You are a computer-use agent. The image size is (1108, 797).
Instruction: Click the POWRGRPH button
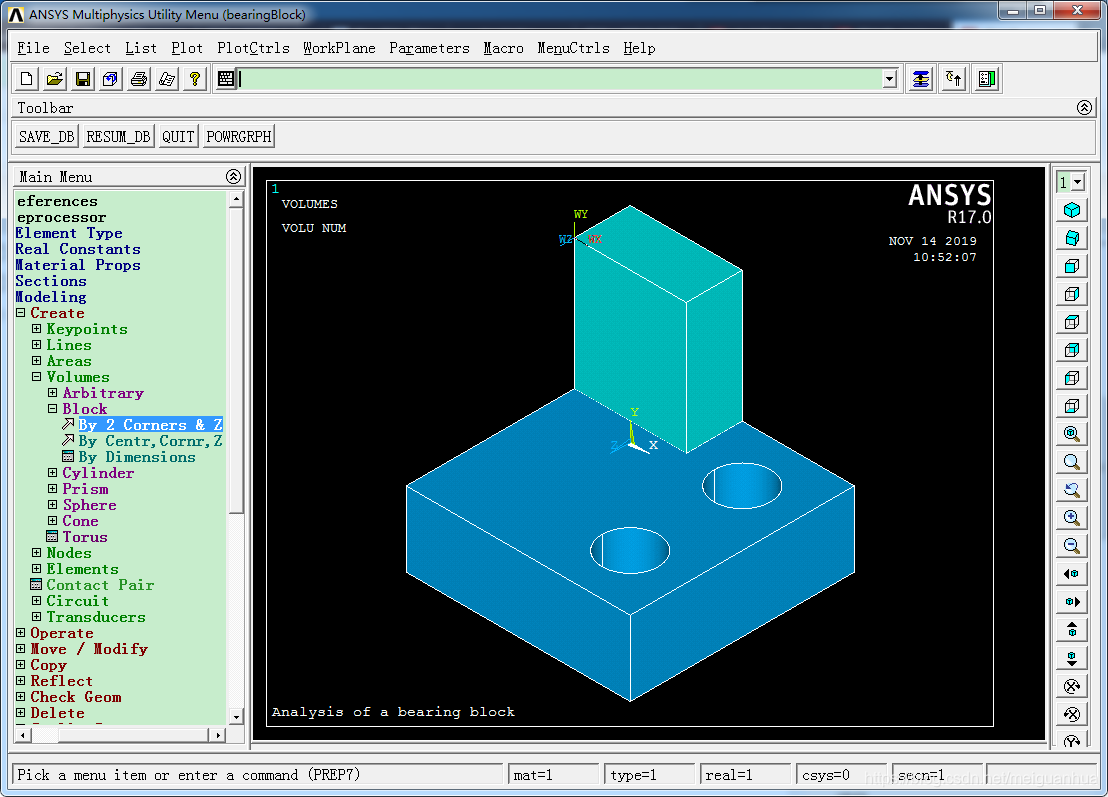[x=239, y=136]
